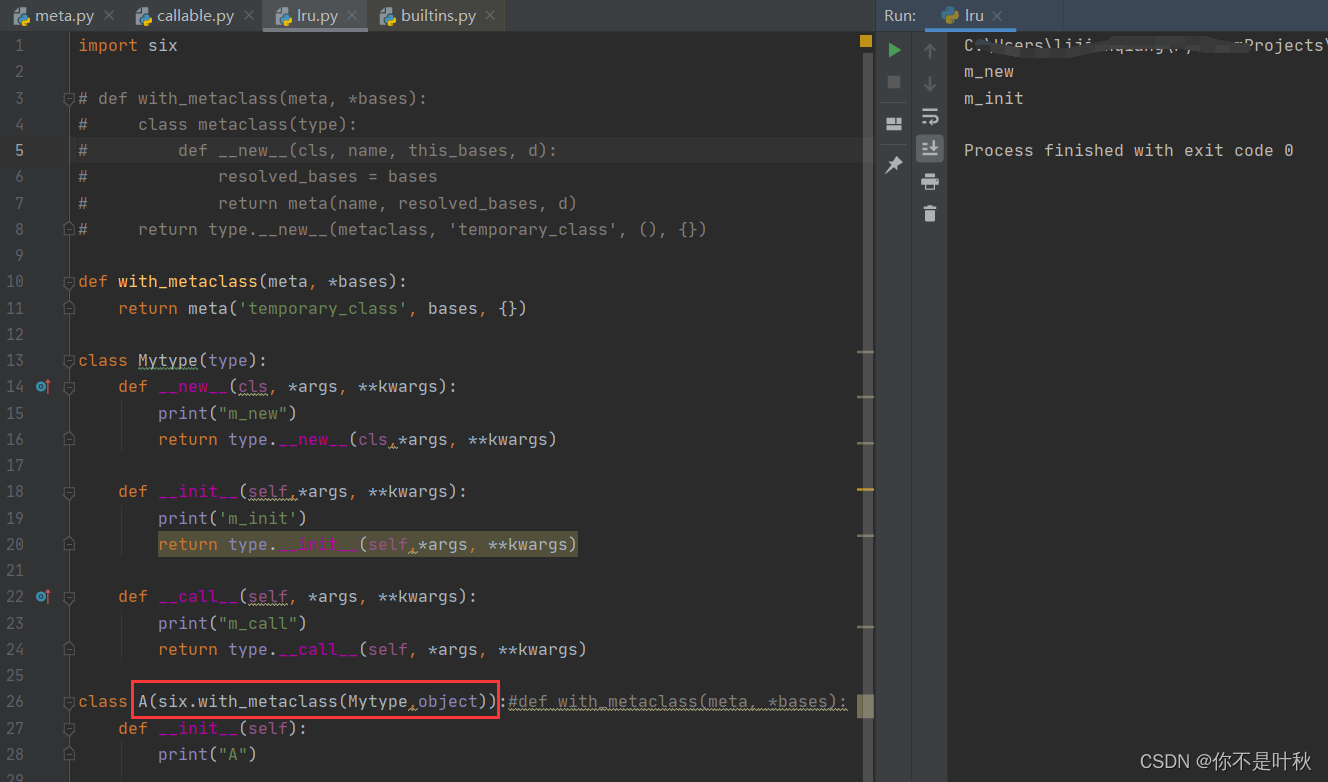Click the override gutter icon beside __new__
1328x782 pixels.
tap(42, 386)
